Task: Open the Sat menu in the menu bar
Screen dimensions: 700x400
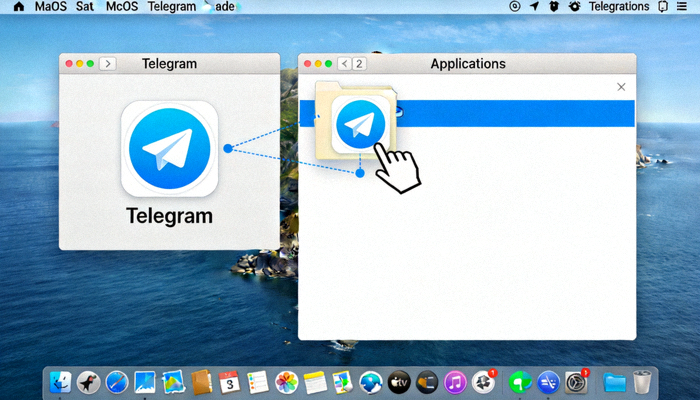Action: click(85, 7)
